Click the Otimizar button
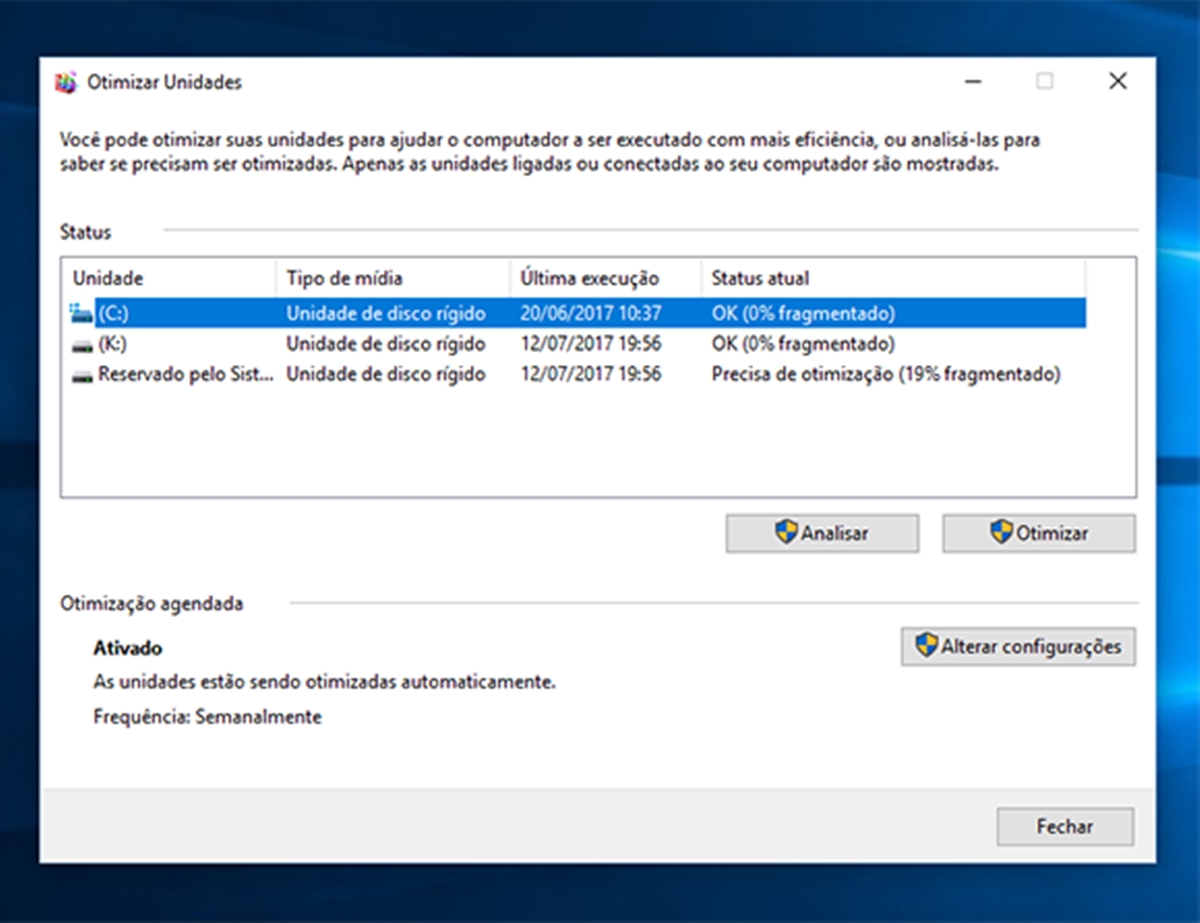 coord(1039,533)
